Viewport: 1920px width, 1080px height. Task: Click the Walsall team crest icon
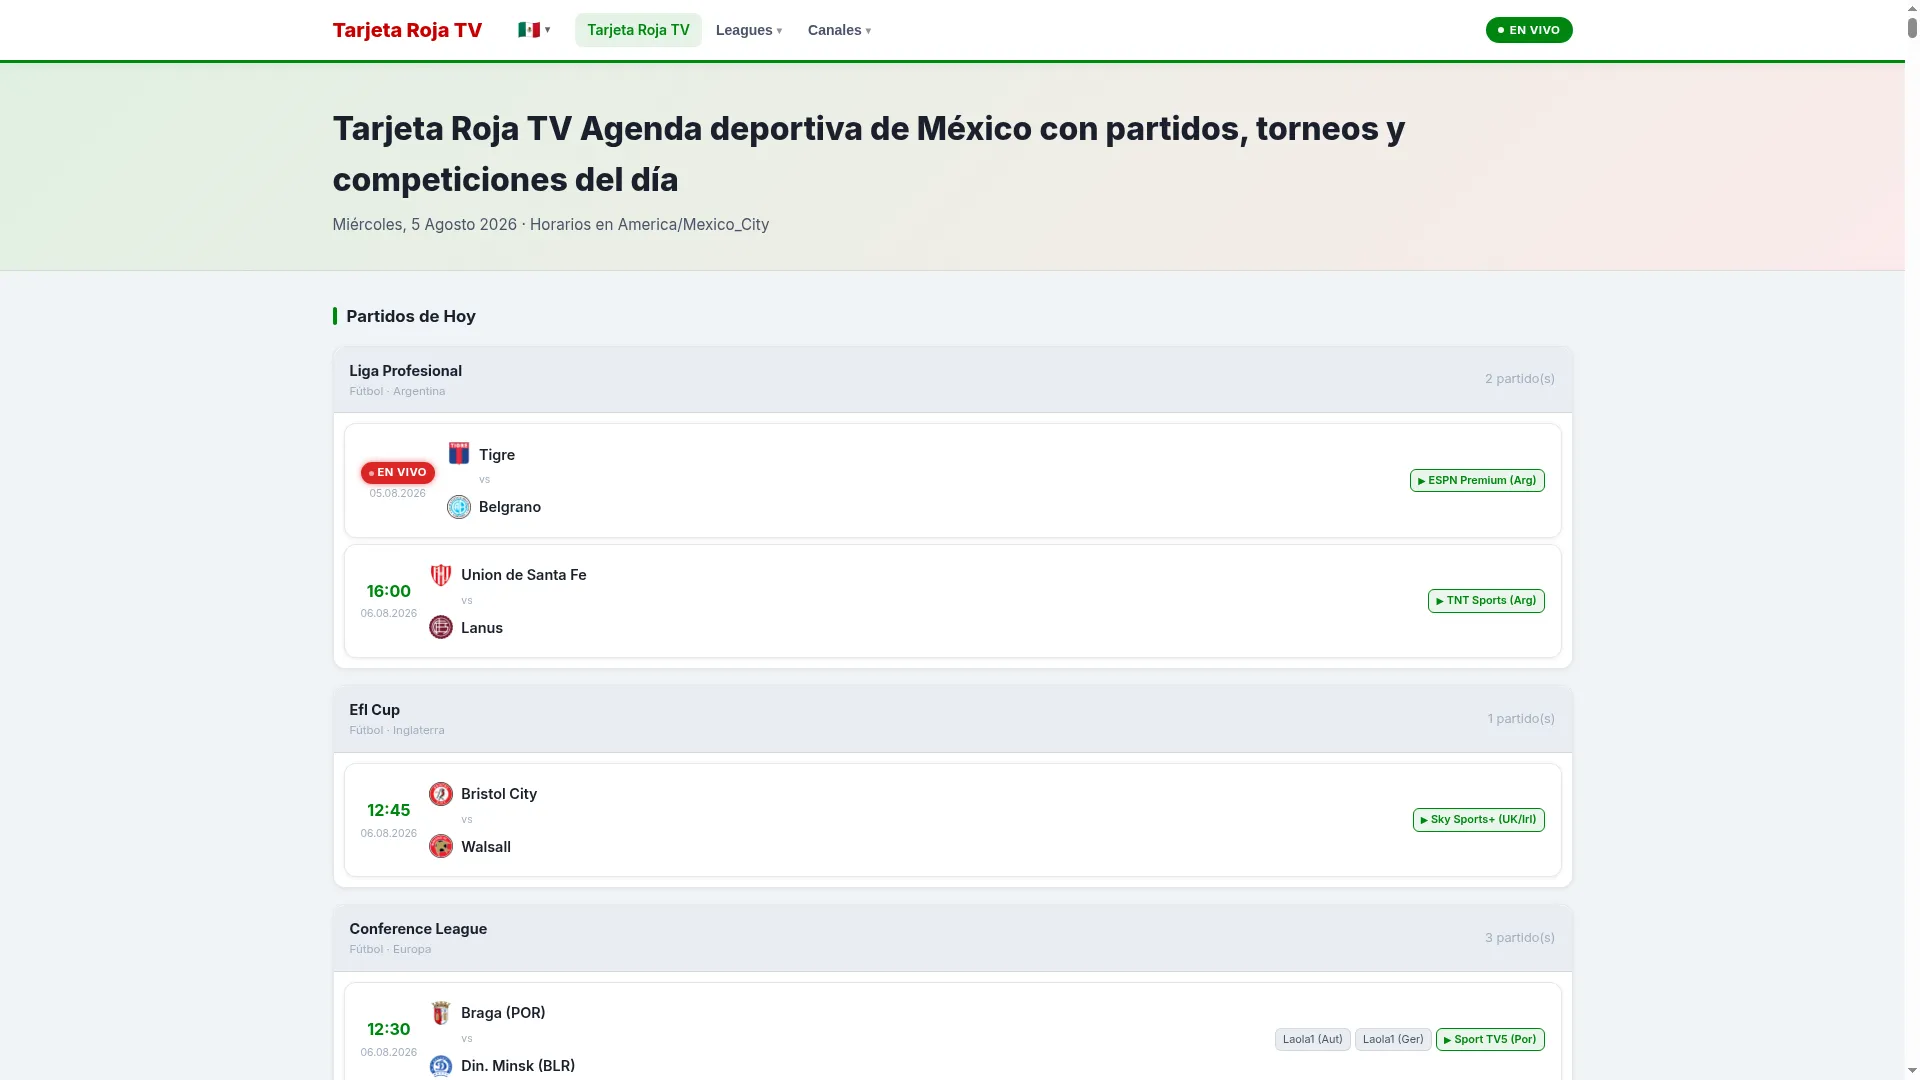tap(441, 847)
